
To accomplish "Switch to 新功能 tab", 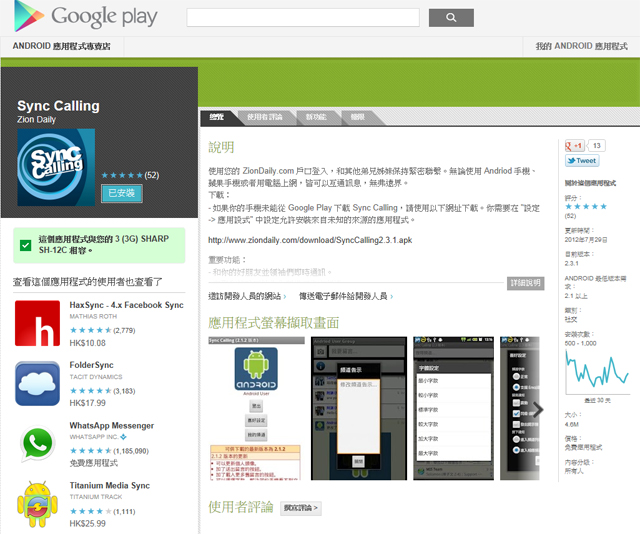I will tap(316, 117).
